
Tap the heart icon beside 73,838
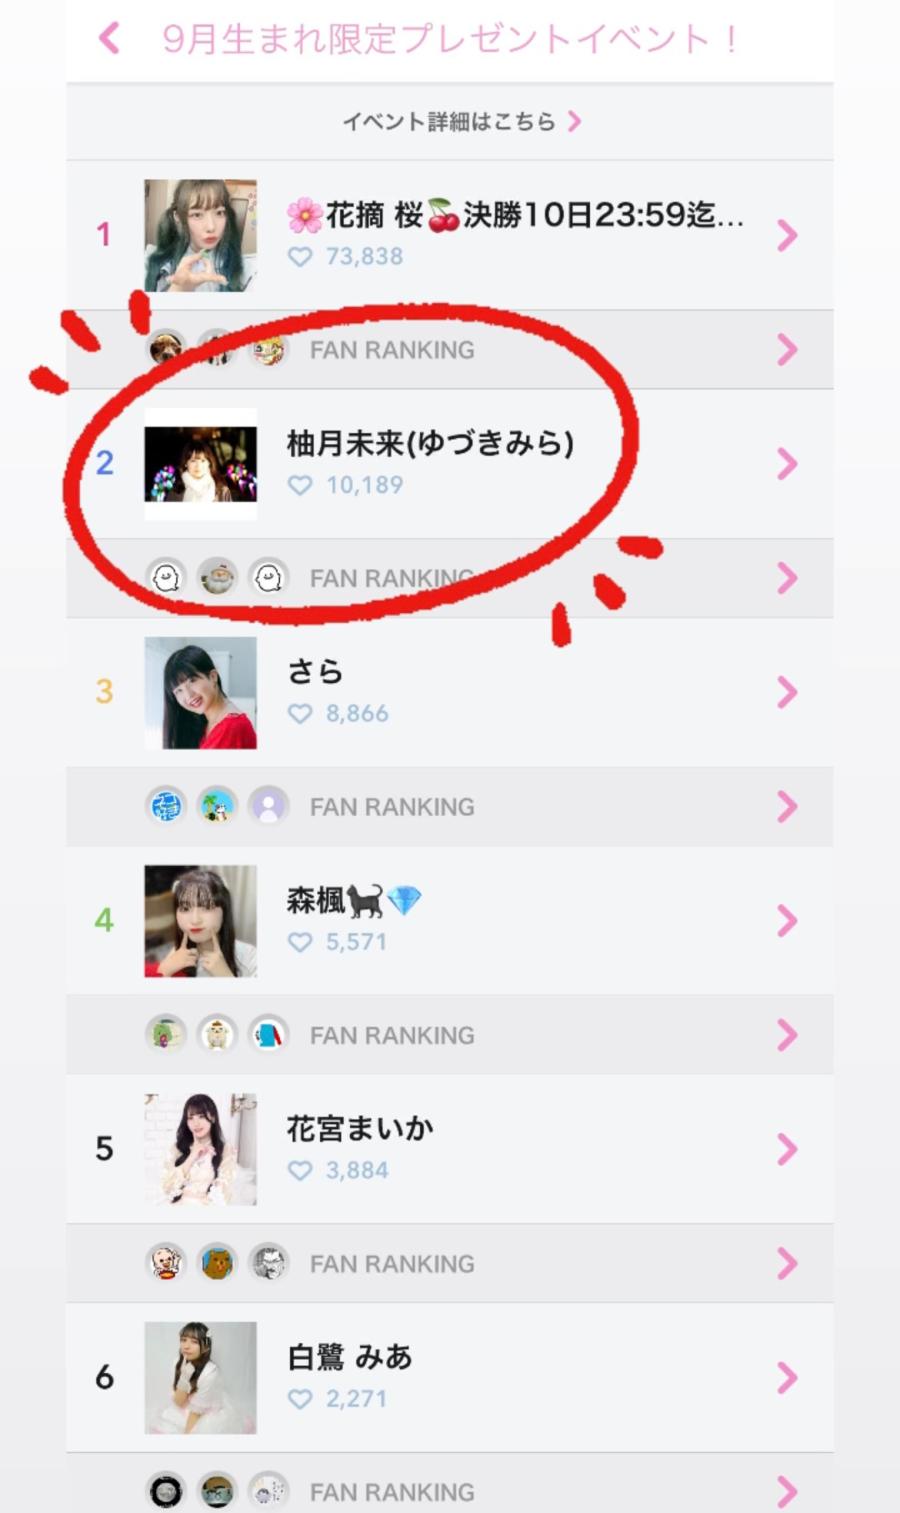pyautogui.click(x=300, y=256)
